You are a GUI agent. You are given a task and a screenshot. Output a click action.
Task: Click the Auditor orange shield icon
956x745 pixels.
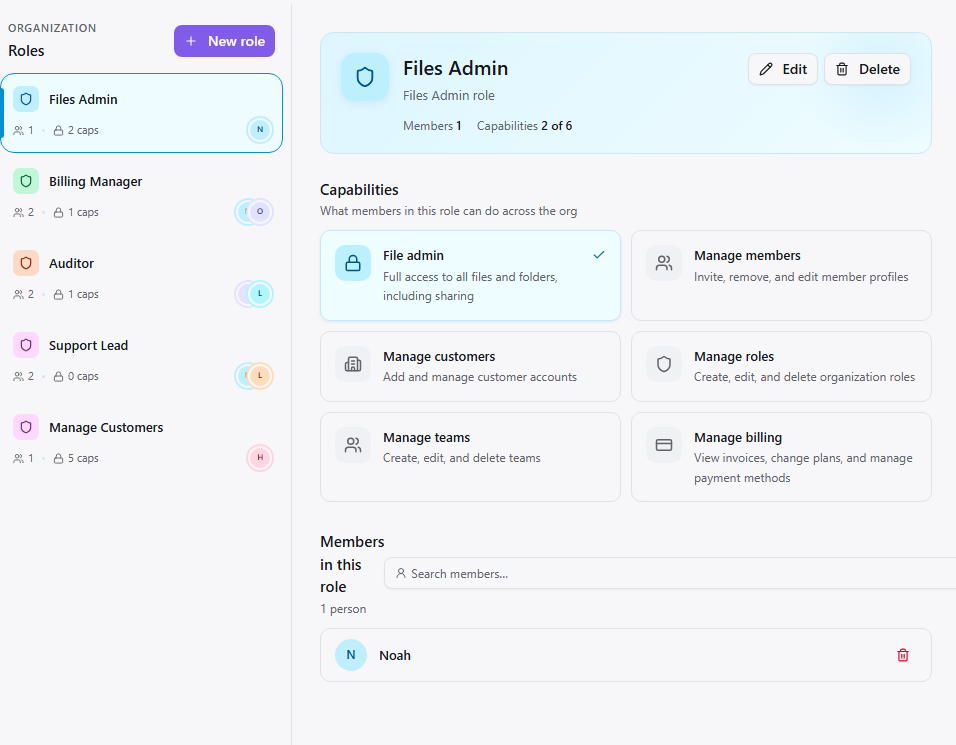[26, 263]
